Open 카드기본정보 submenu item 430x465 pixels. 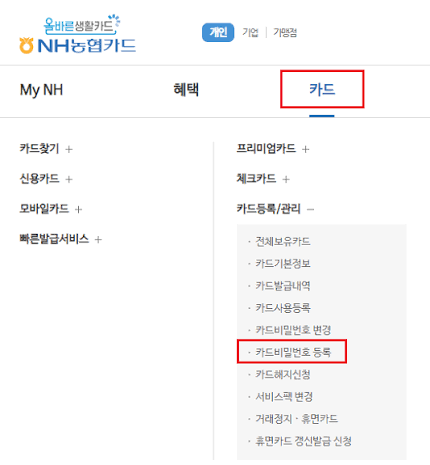pyautogui.click(x=283, y=264)
